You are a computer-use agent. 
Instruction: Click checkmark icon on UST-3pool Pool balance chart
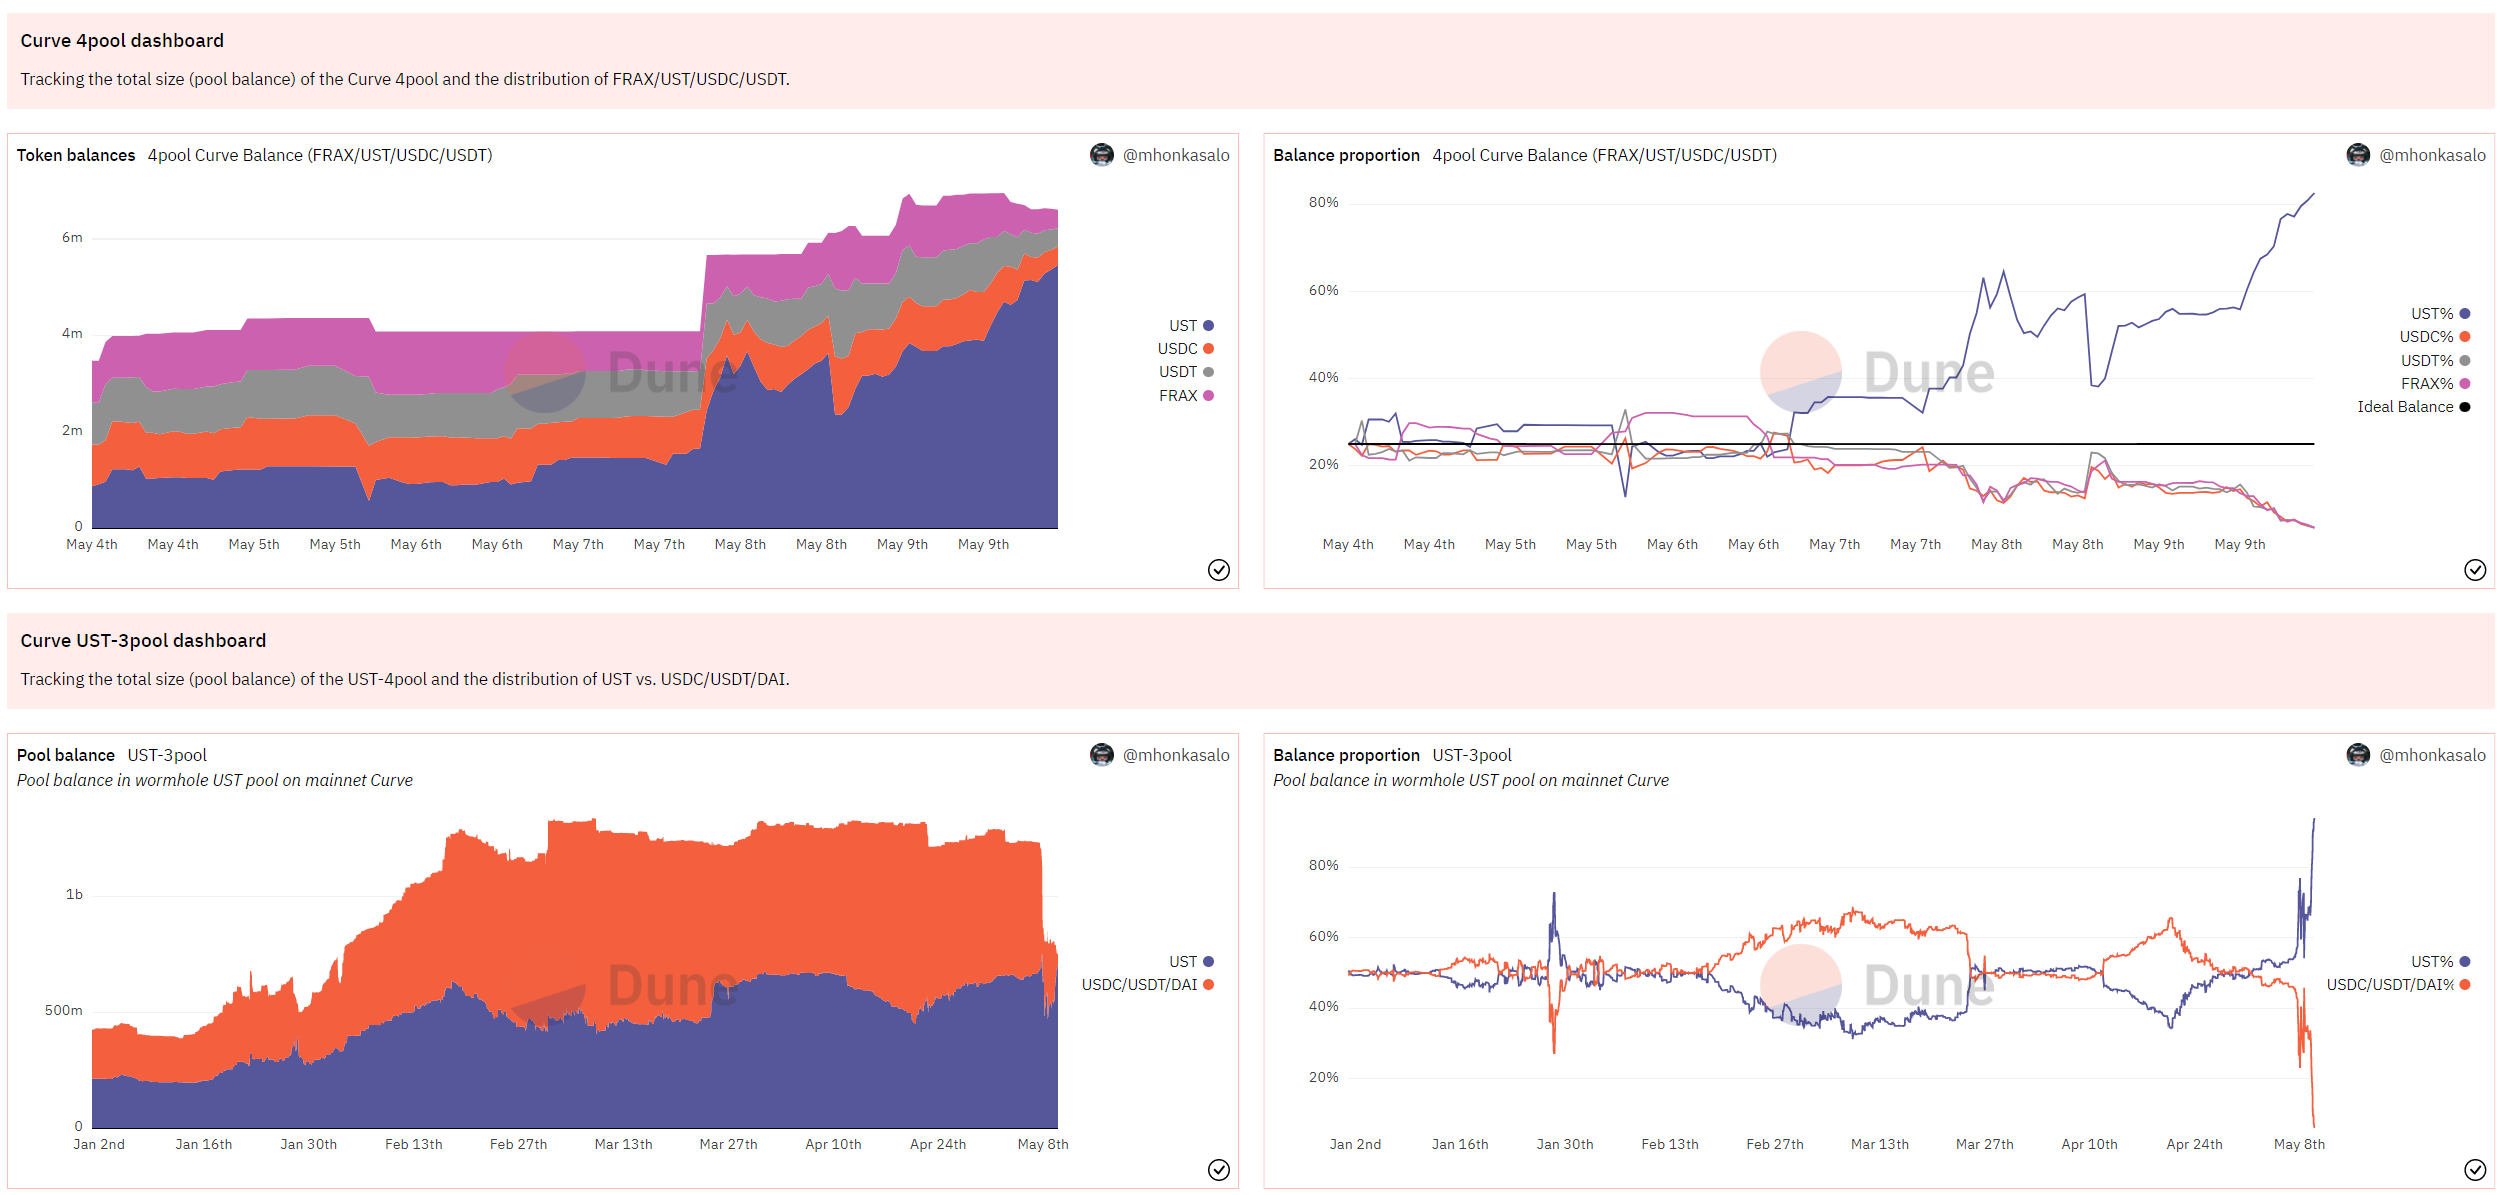[x=1218, y=1170]
